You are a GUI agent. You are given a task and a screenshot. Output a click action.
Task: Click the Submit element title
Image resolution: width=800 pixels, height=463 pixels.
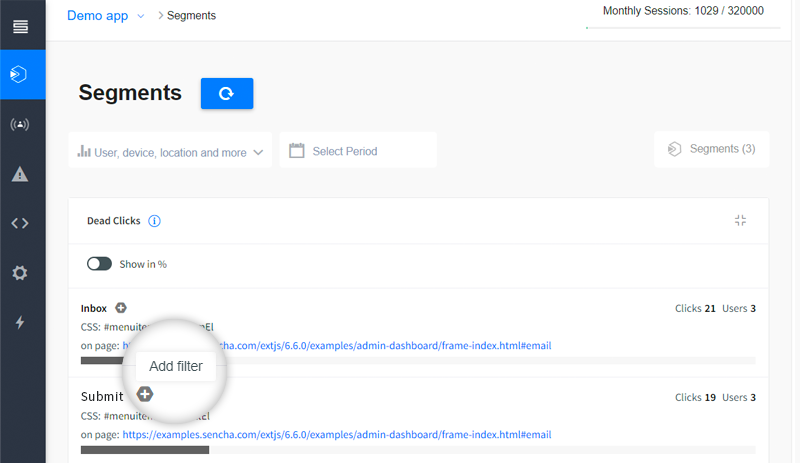coord(102,397)
